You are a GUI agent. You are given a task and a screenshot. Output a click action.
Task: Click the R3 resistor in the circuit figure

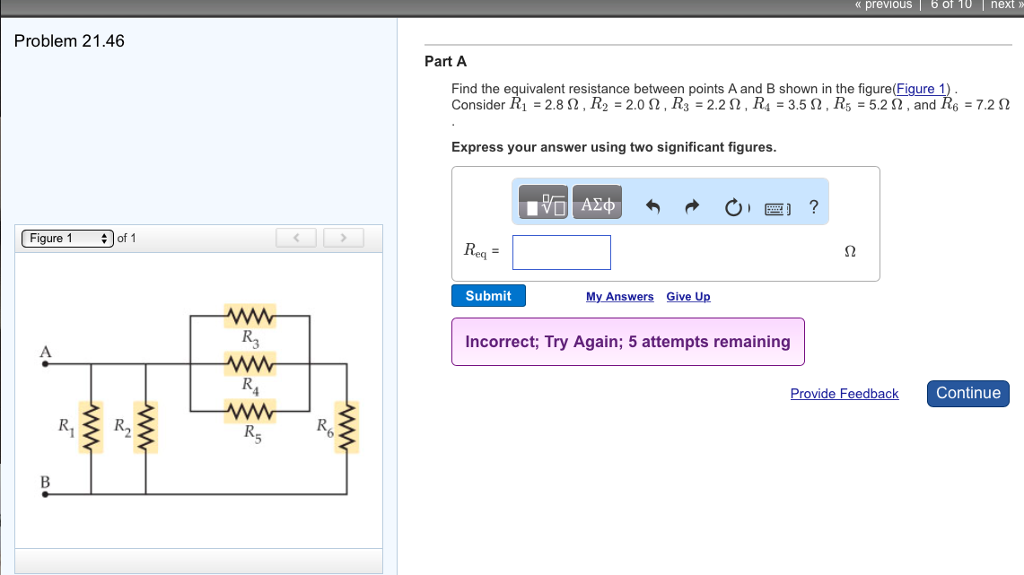pos(249,316)
